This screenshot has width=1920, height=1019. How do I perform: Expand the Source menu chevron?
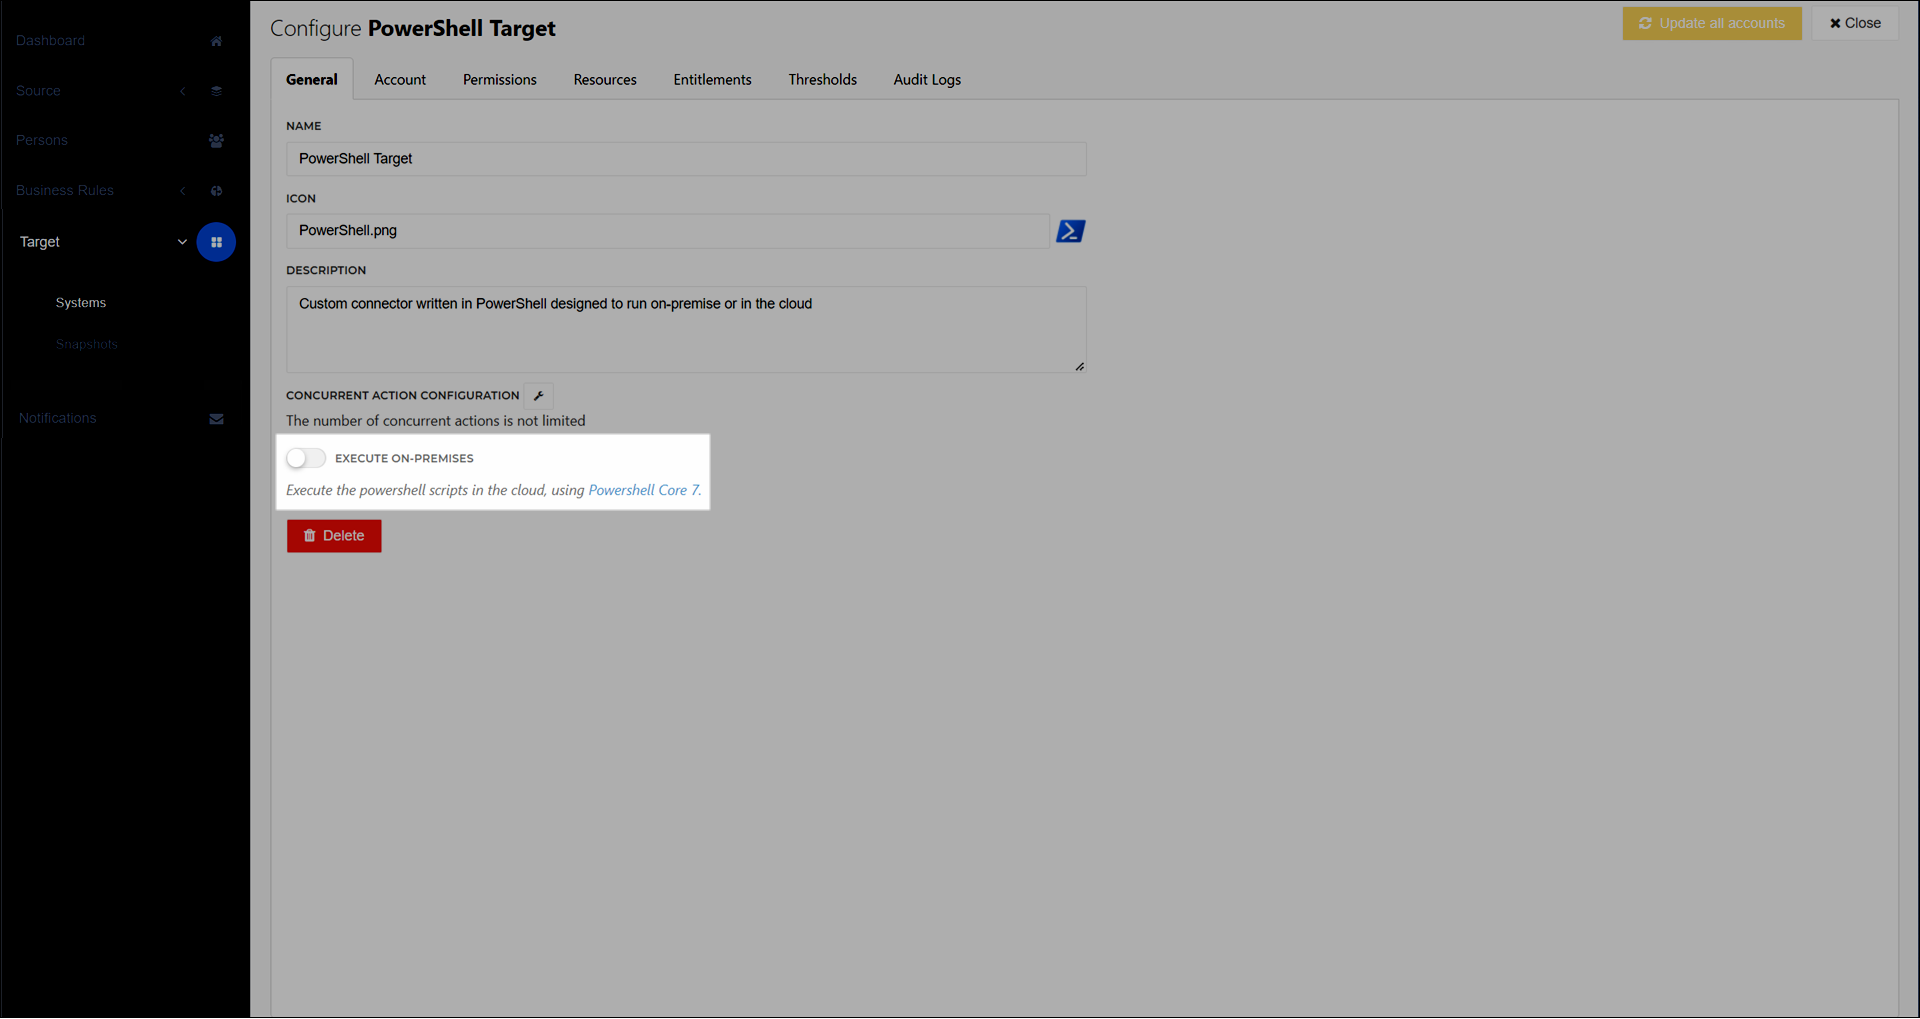pyautogui.click(x=183, y=91)
